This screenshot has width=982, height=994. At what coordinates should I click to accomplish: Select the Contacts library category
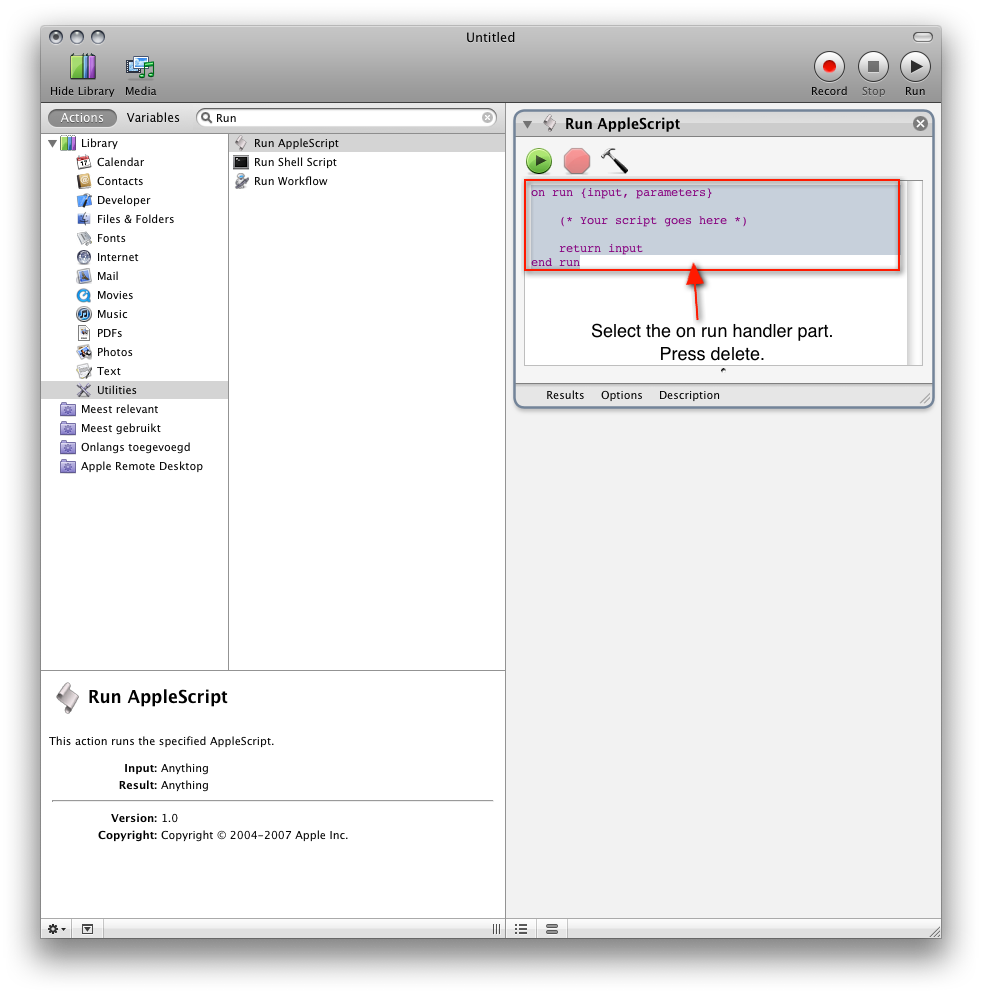point(134,181)
